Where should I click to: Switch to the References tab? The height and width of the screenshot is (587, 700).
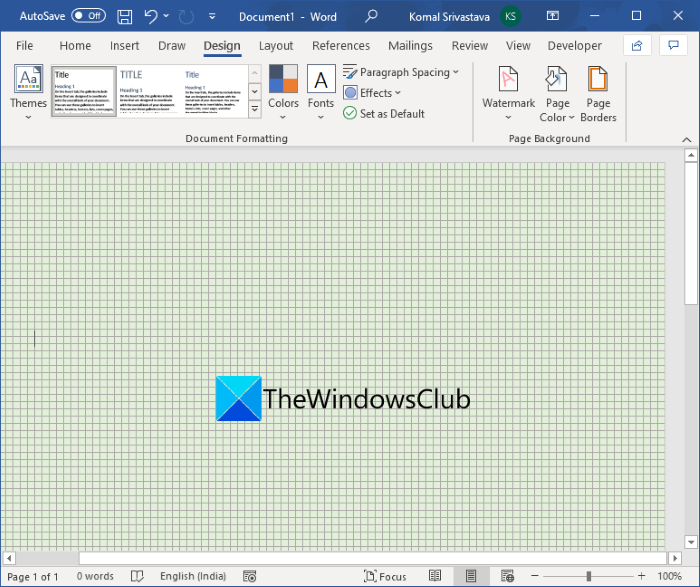(x=341, y=46)
